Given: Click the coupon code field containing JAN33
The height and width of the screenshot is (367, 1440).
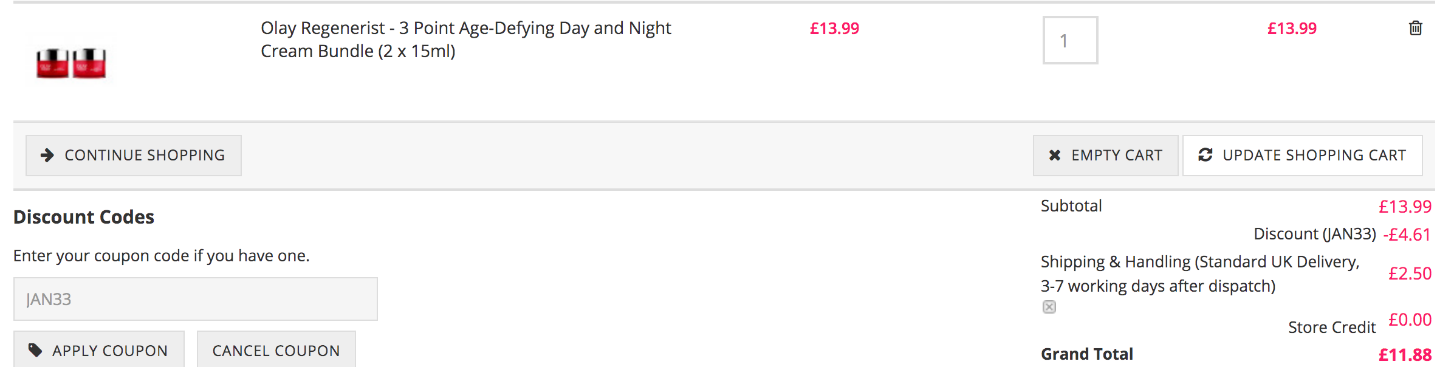Looking at the screenshot, I should (x=195, y=299).
